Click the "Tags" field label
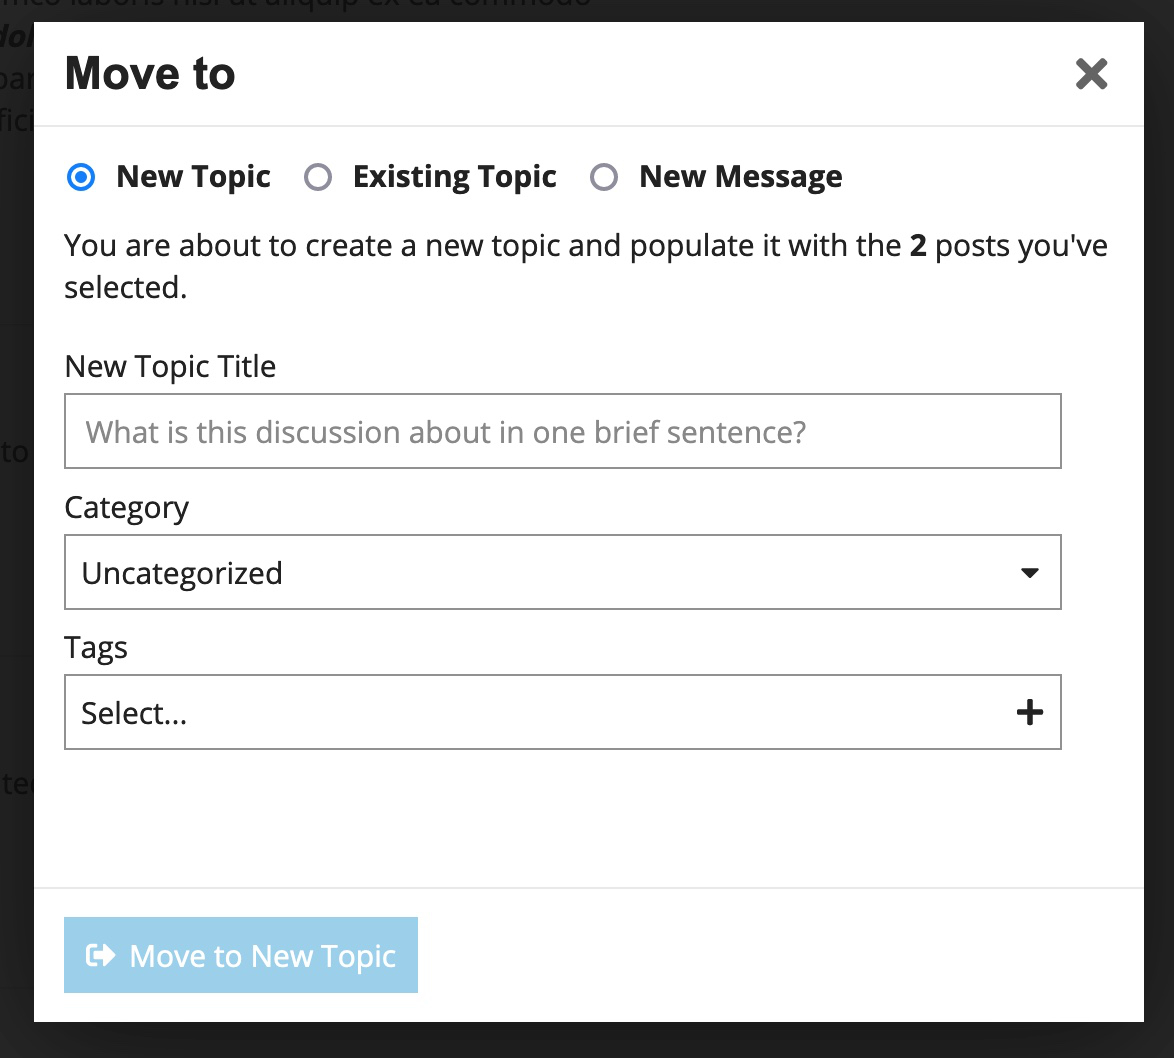This screenshot has height=1058, width=1174. click(96, 648)
